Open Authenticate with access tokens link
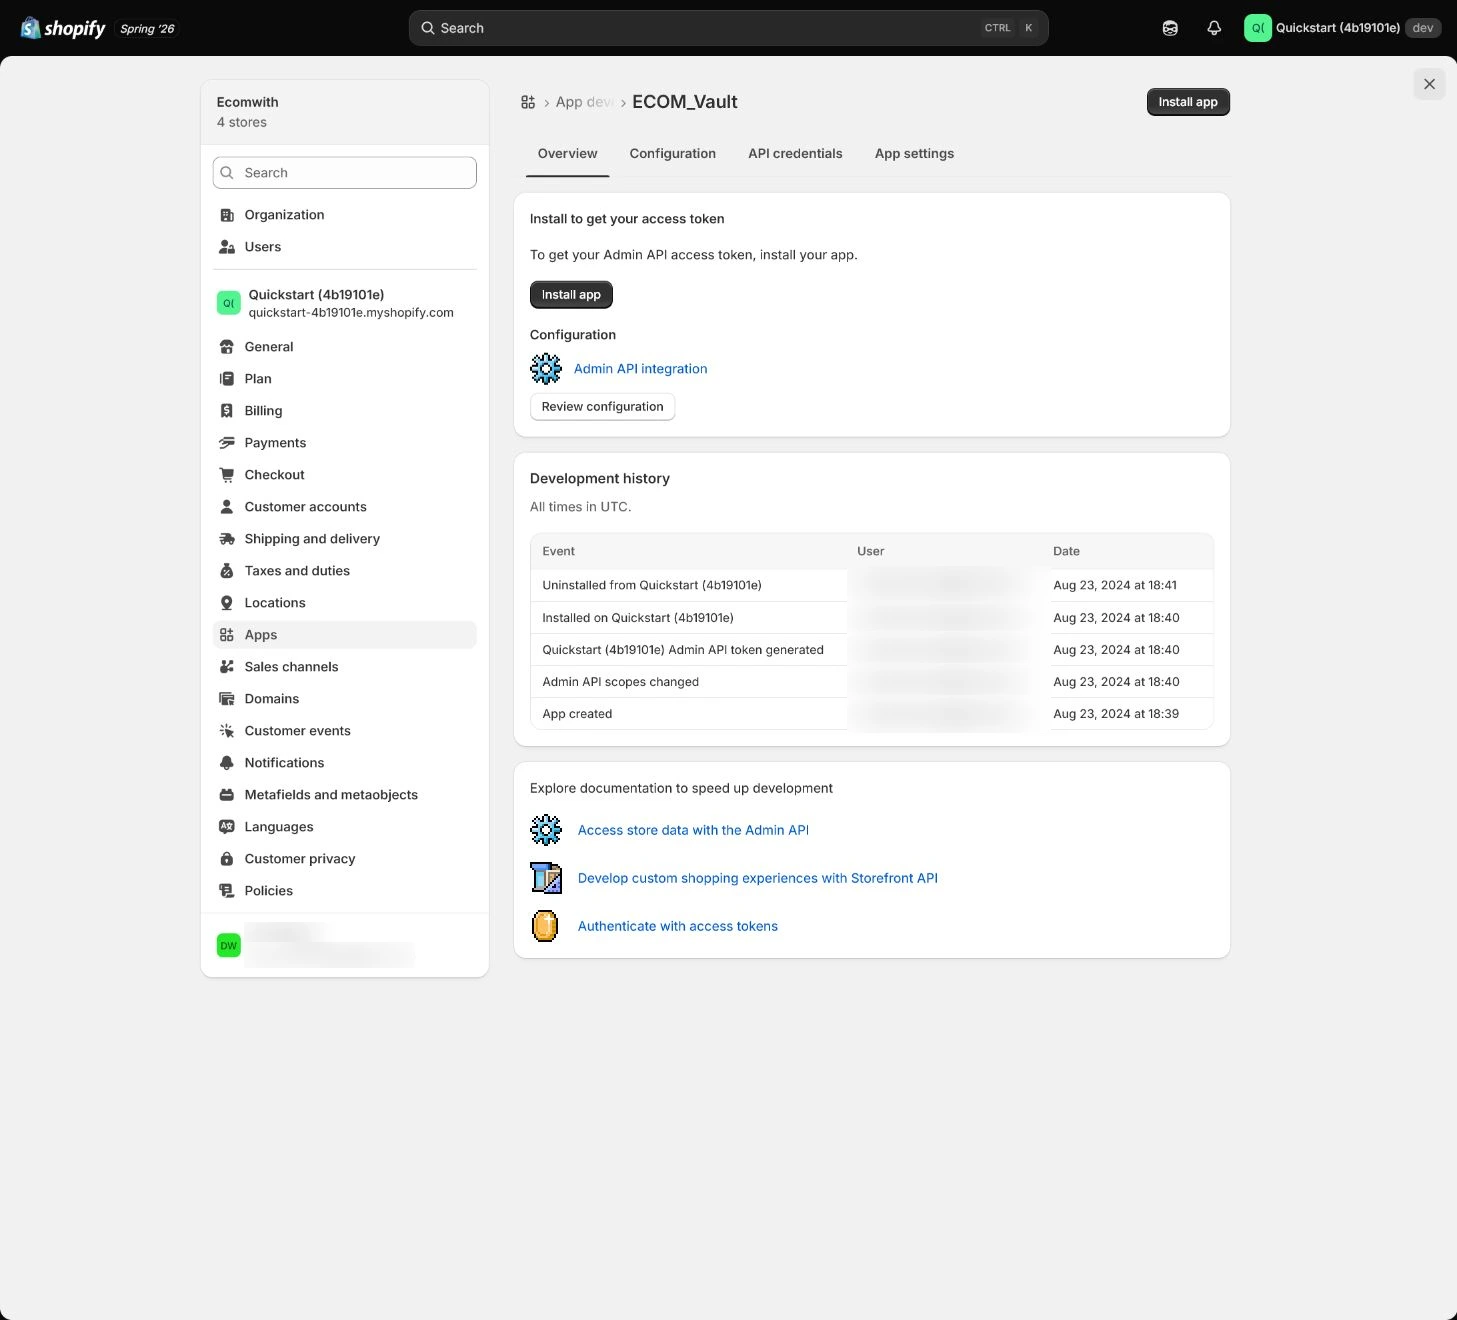The height and width of the screenshot is (1320, 1457). [678, 926]
